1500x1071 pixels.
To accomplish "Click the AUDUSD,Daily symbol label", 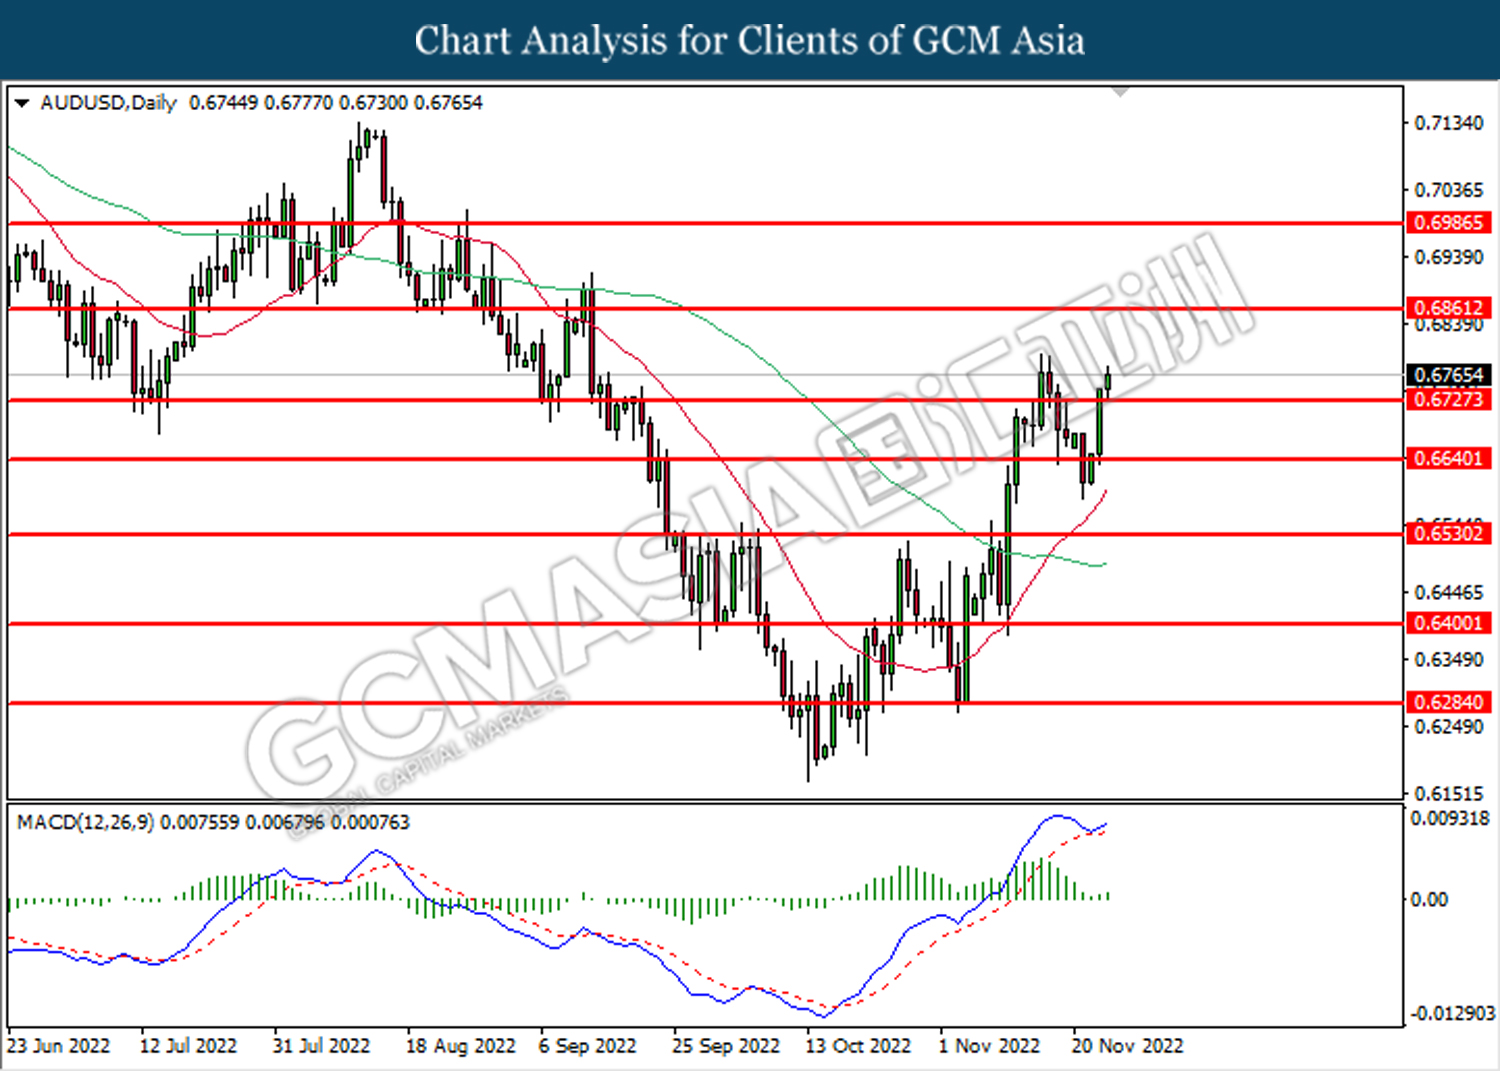I will tap(108, 103).
